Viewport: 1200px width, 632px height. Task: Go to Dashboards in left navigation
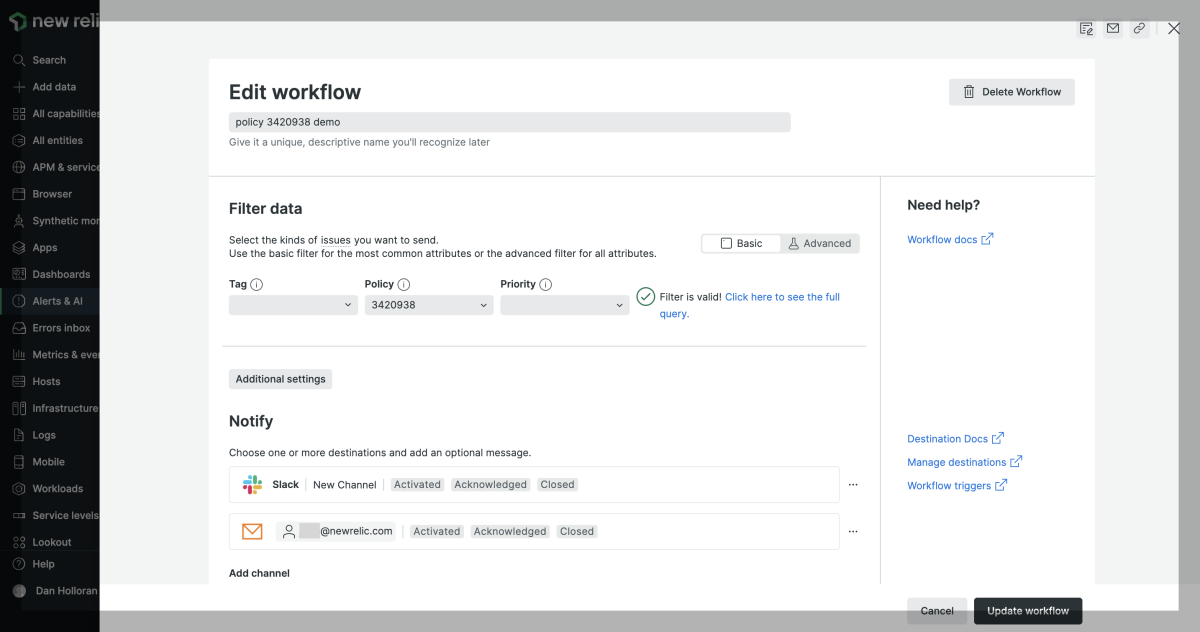(x=60, y=274)
